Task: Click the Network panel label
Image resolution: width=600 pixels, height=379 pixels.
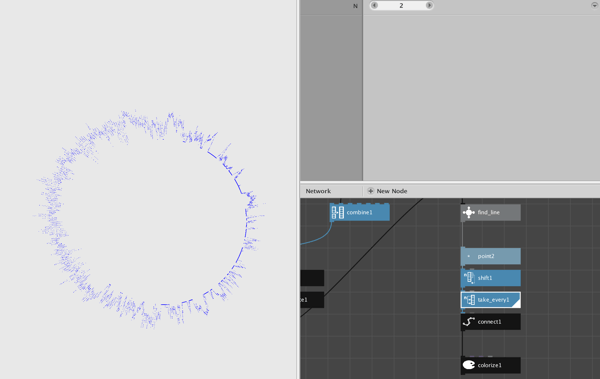Action: click(x=318, y=191)
